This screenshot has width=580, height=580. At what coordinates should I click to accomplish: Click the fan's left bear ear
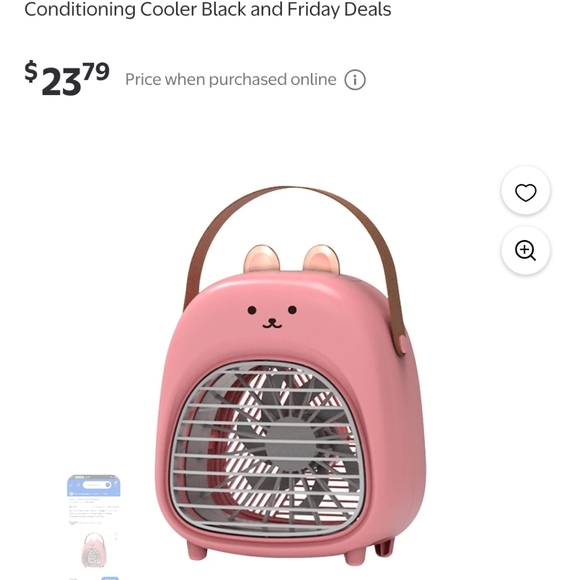[262, 259]
